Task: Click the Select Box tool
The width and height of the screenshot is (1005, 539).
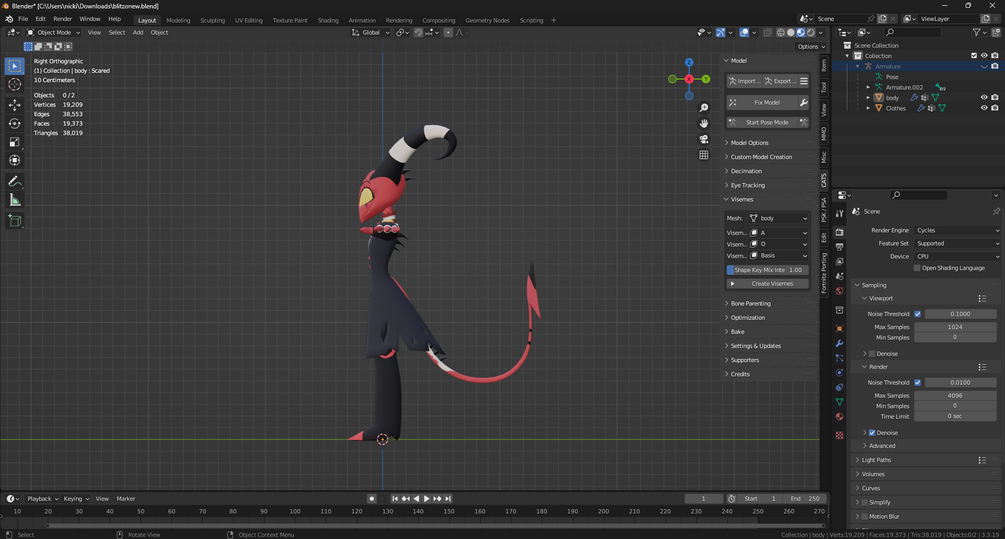Action: 14,65
